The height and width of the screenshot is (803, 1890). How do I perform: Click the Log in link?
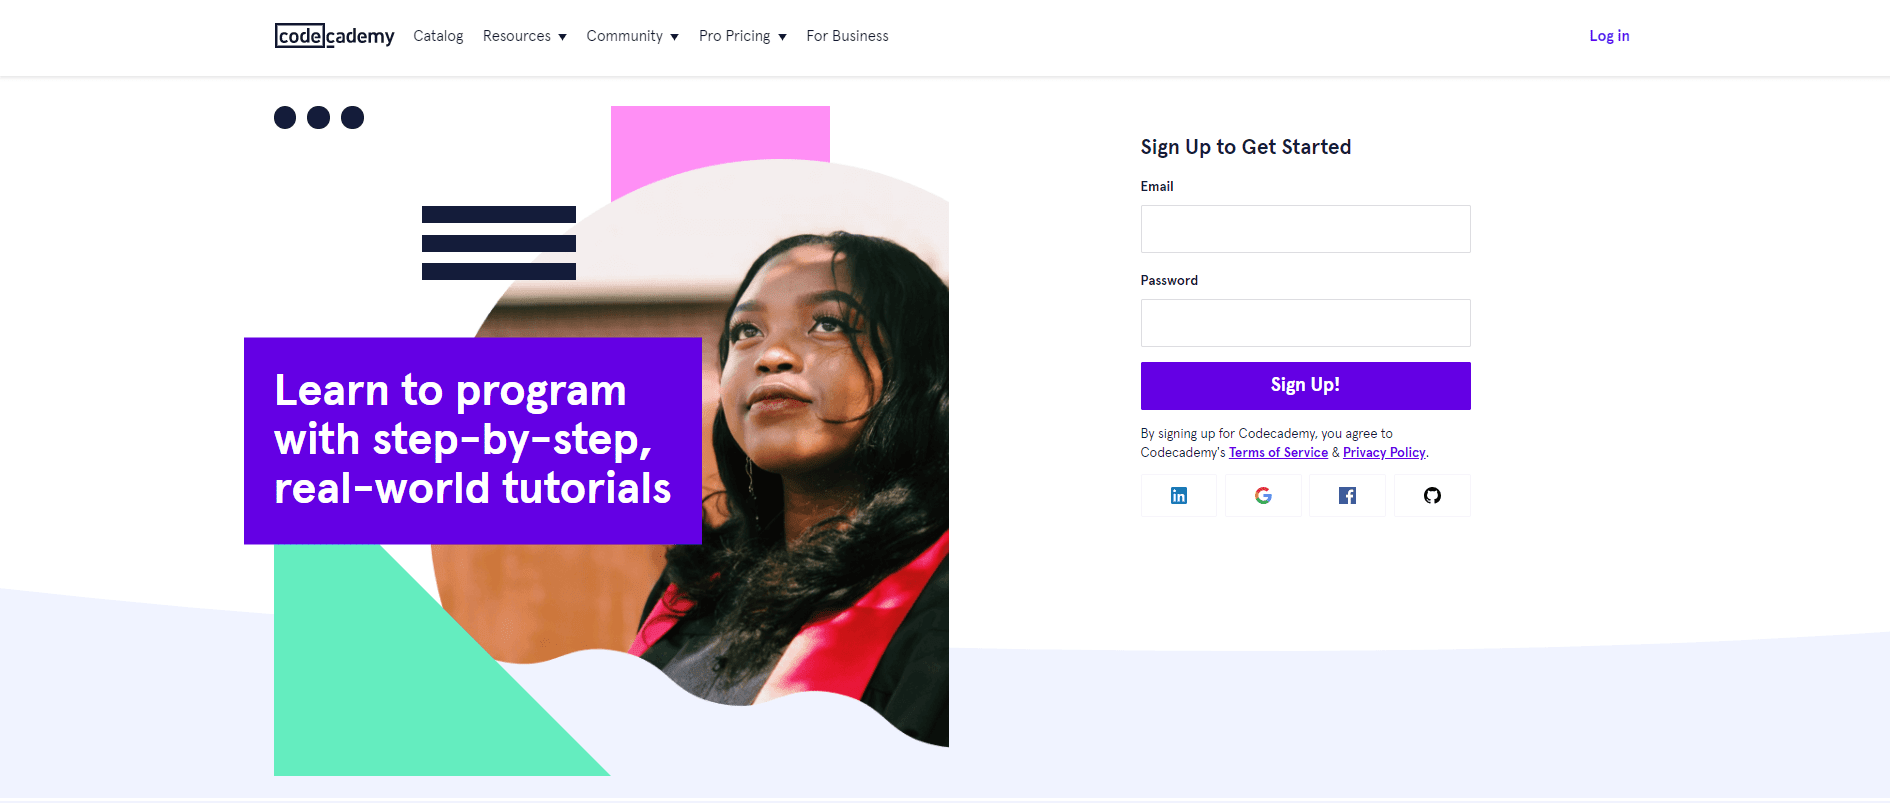click(1609, 36)
